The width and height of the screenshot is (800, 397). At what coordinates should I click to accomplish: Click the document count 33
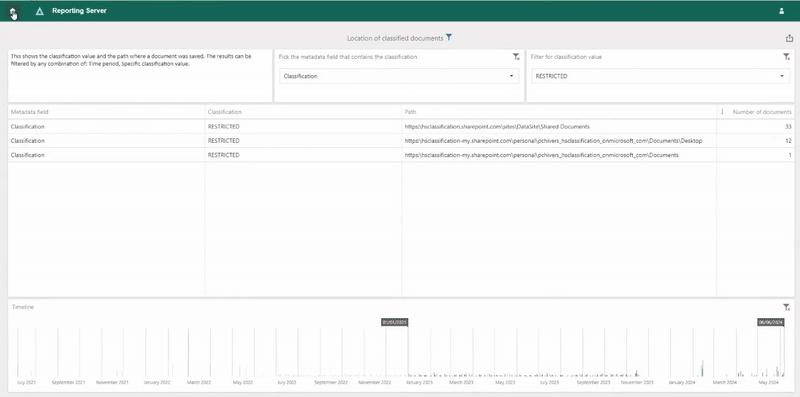[788, 127]
